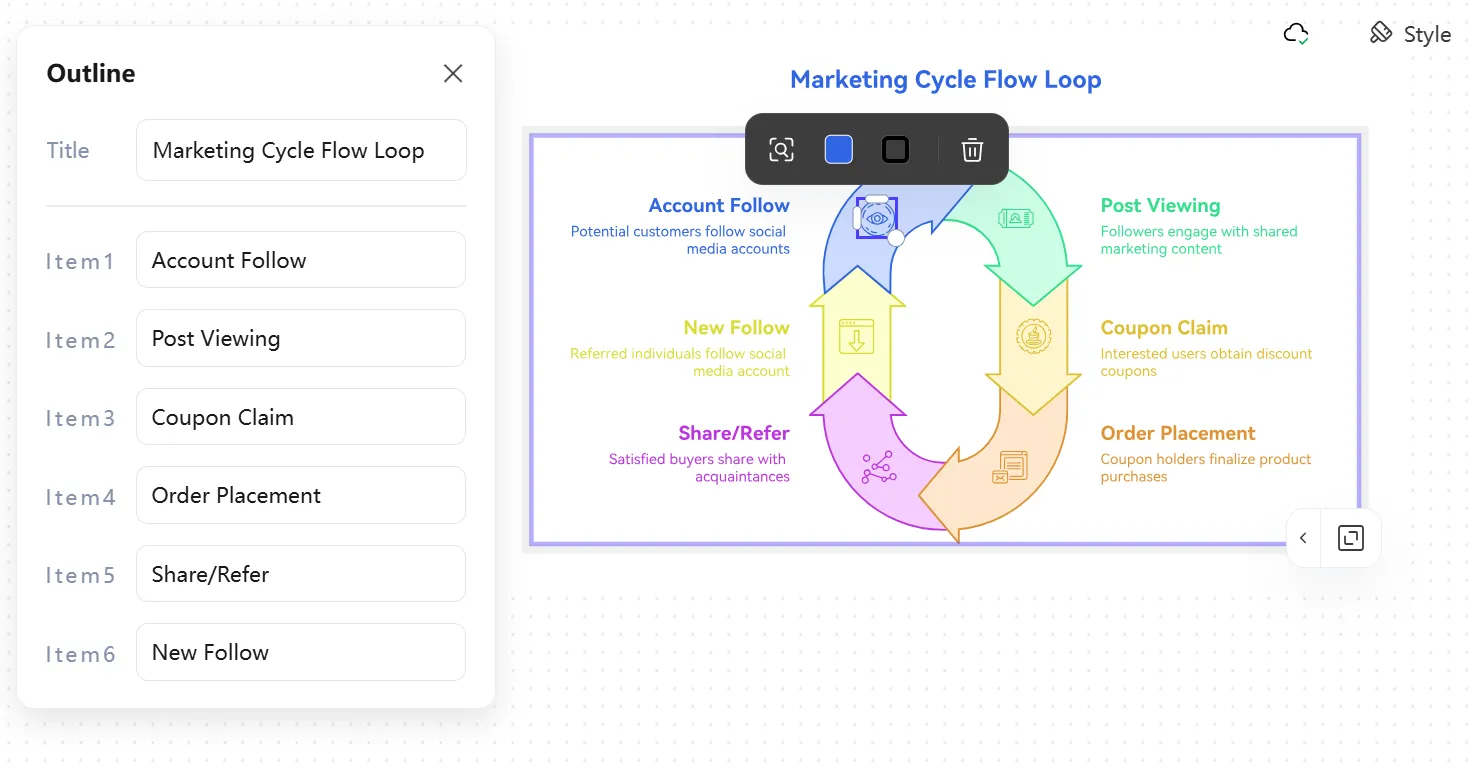Edit the Item4 Order Placement field

(301, 495)
